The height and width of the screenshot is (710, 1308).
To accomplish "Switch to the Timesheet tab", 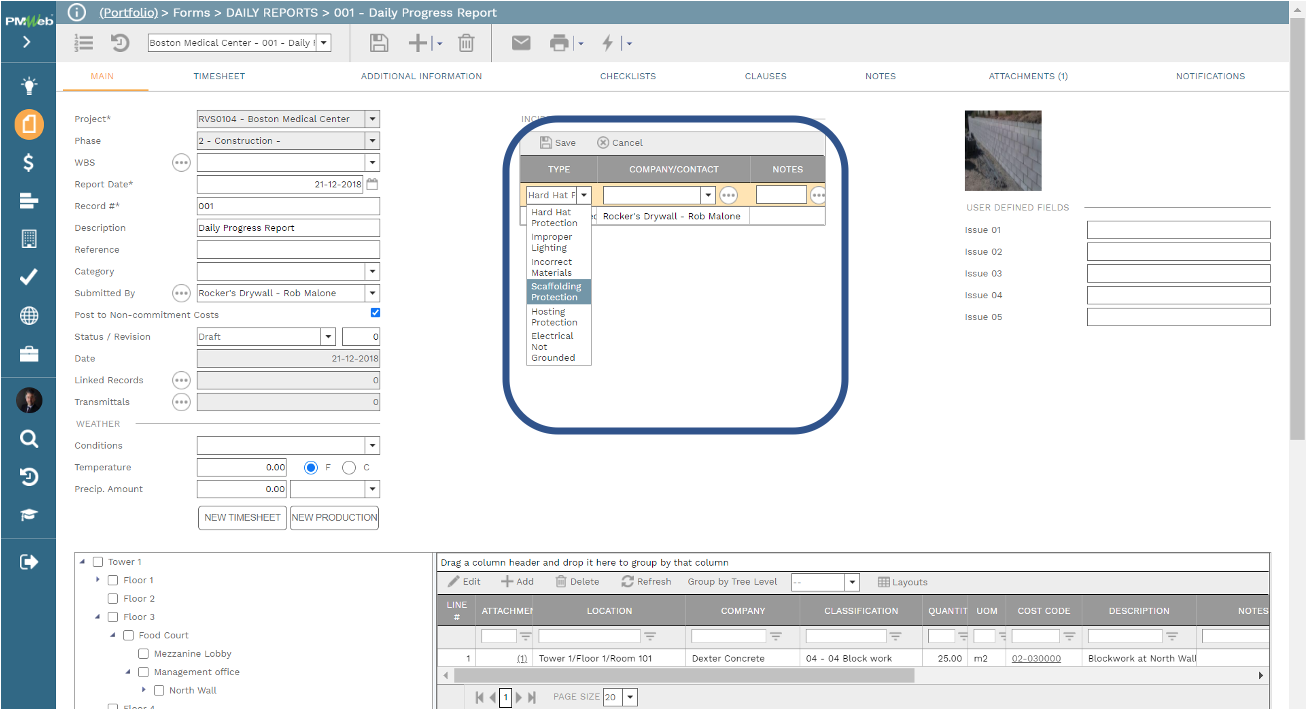I will point(219,76).
